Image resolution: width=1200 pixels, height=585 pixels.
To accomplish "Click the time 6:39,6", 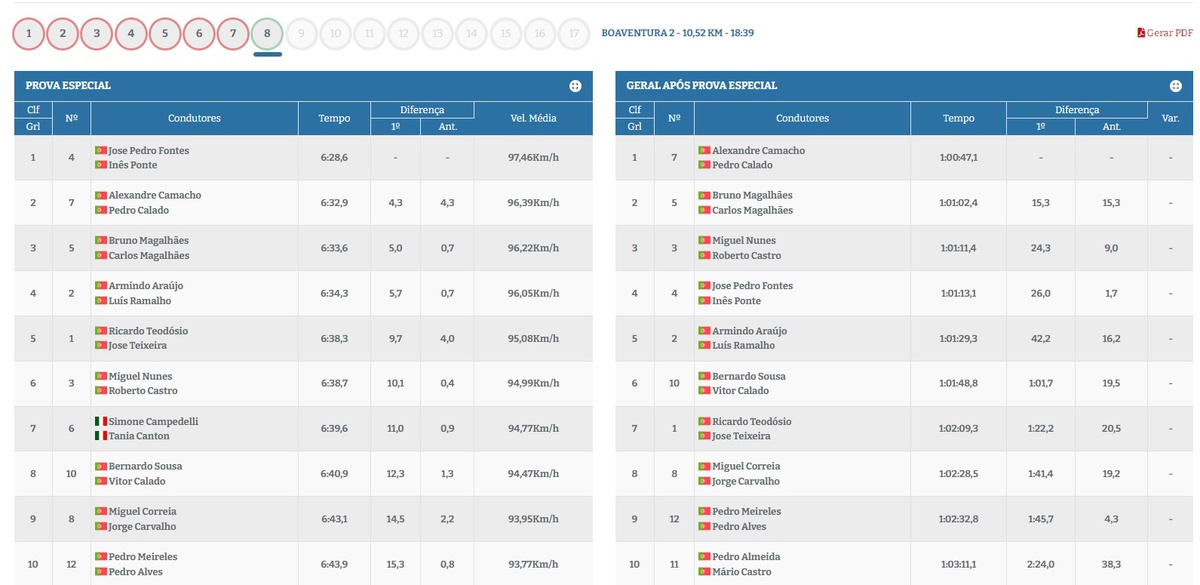I will [x=334, y=428].
